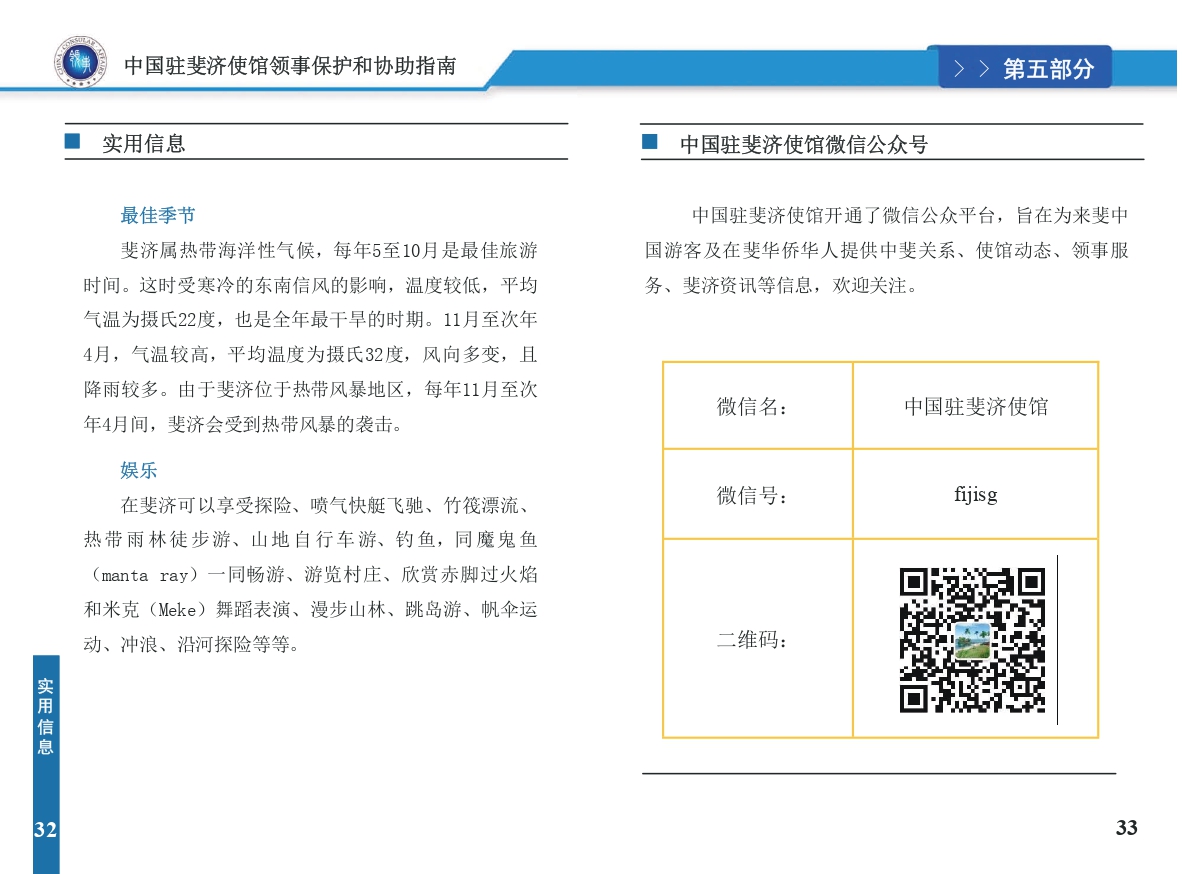Screen dimensions: 1182x874
Task: Click the consular affairs emblem logo
Action: (78, 65)
